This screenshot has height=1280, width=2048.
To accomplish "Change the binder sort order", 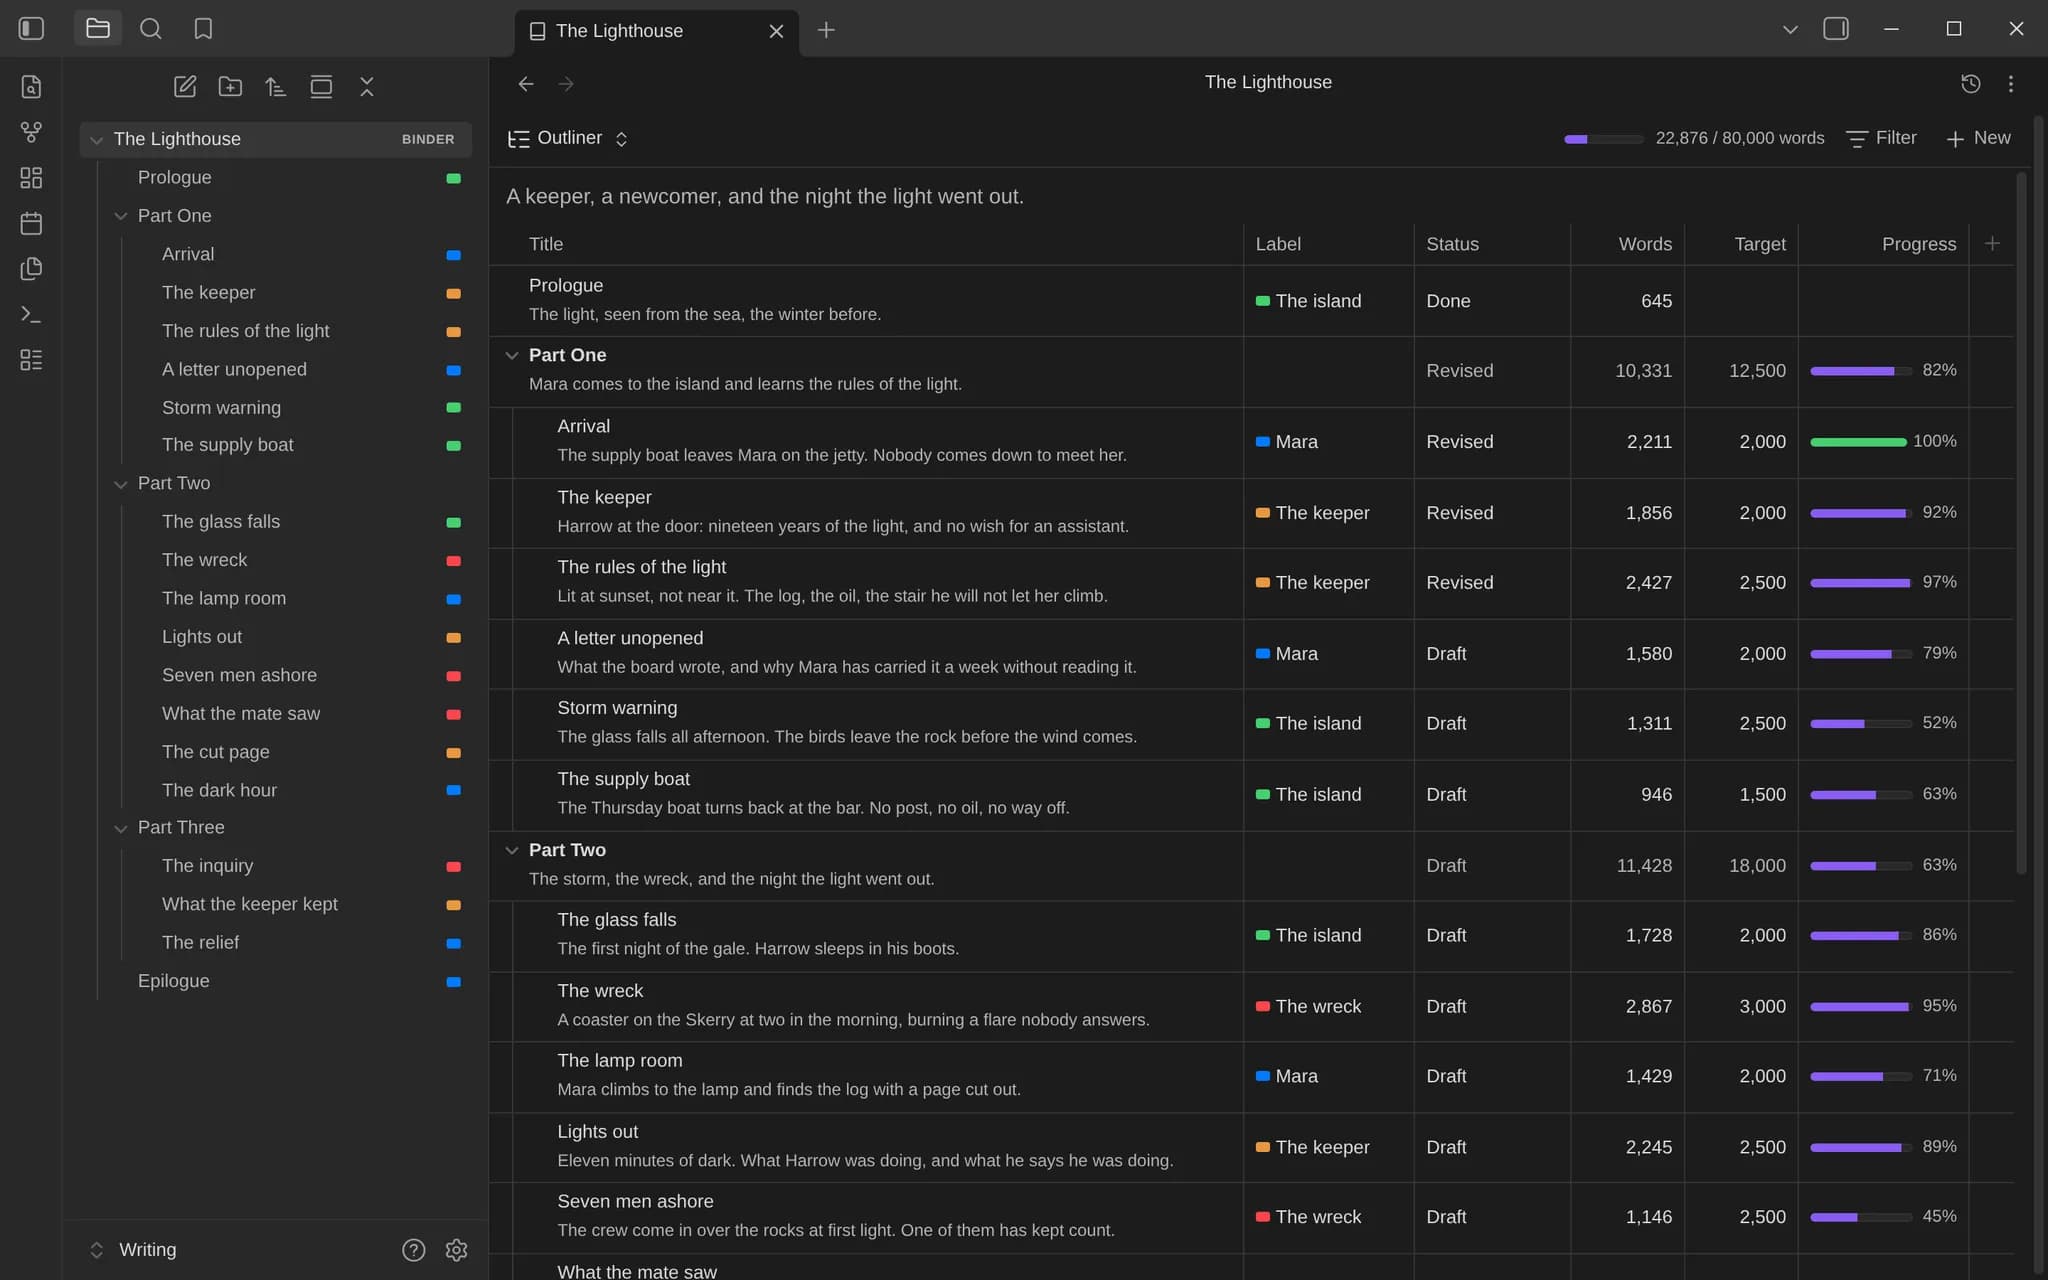I will [x=276, y=87].
